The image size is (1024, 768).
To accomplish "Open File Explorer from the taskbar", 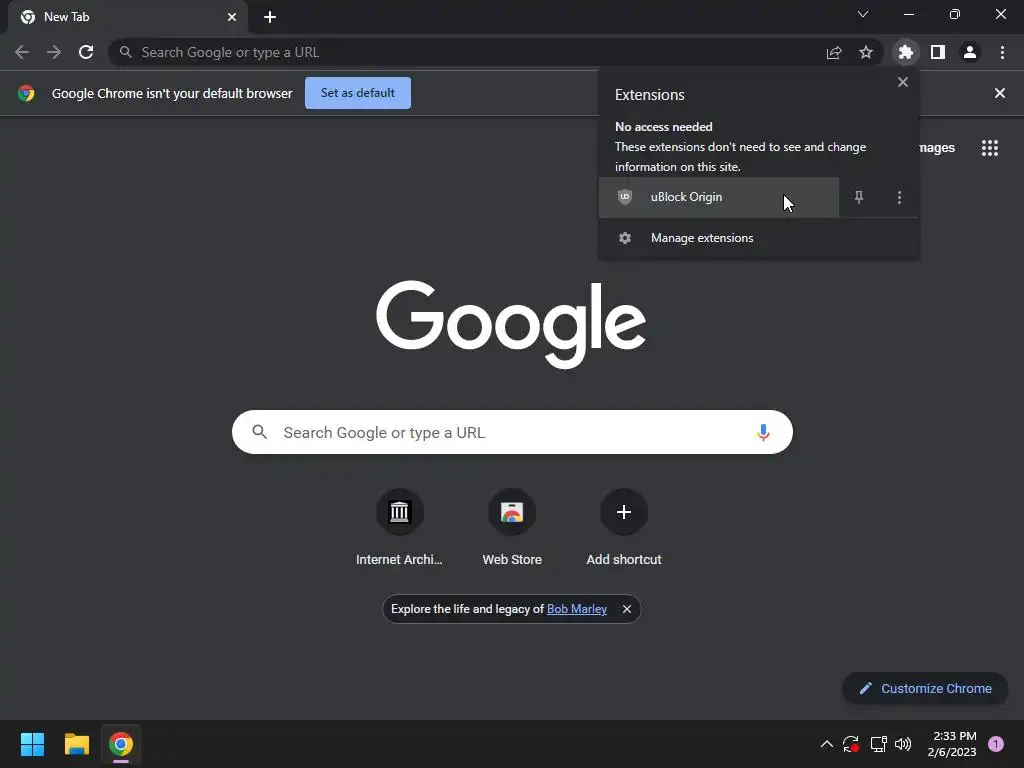I will [x=76, y=744].
